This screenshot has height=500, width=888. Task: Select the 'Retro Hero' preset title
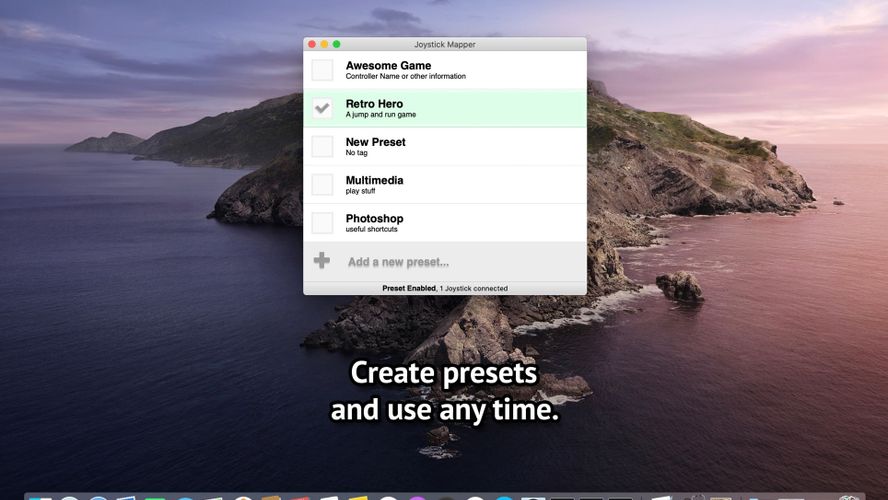click(374, 104)
